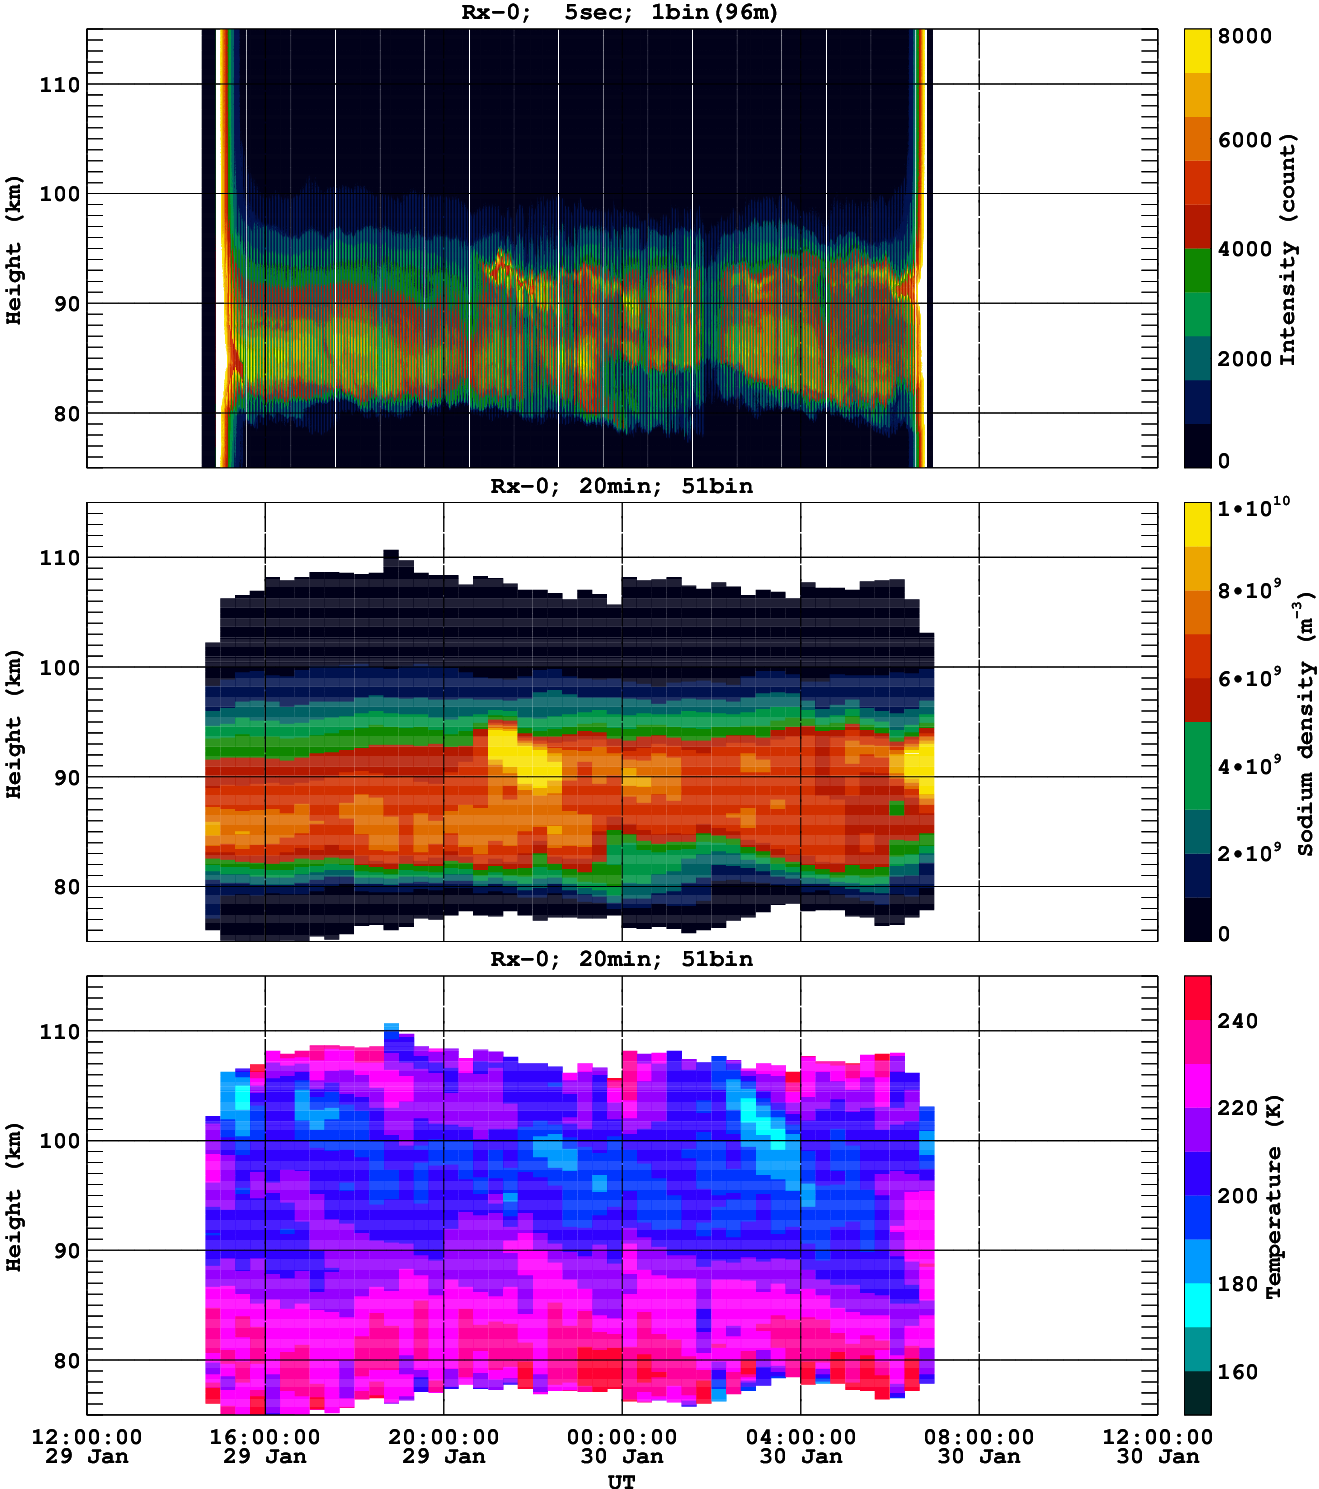Viewport: 1319px width, 1489px height.
Task: Click the bottom plot's title above the temperature map
Action: click(x=621, y=959)
